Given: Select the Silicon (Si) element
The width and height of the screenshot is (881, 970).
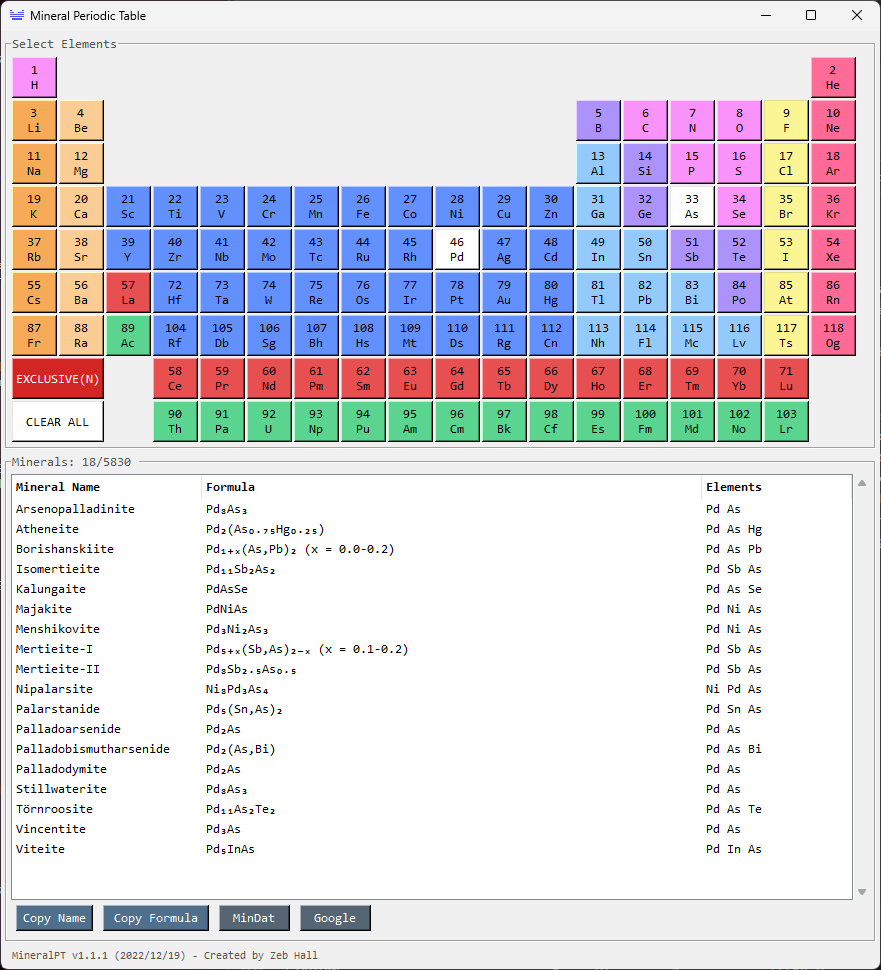Looking at the screenshot, I should click(645, 164).
